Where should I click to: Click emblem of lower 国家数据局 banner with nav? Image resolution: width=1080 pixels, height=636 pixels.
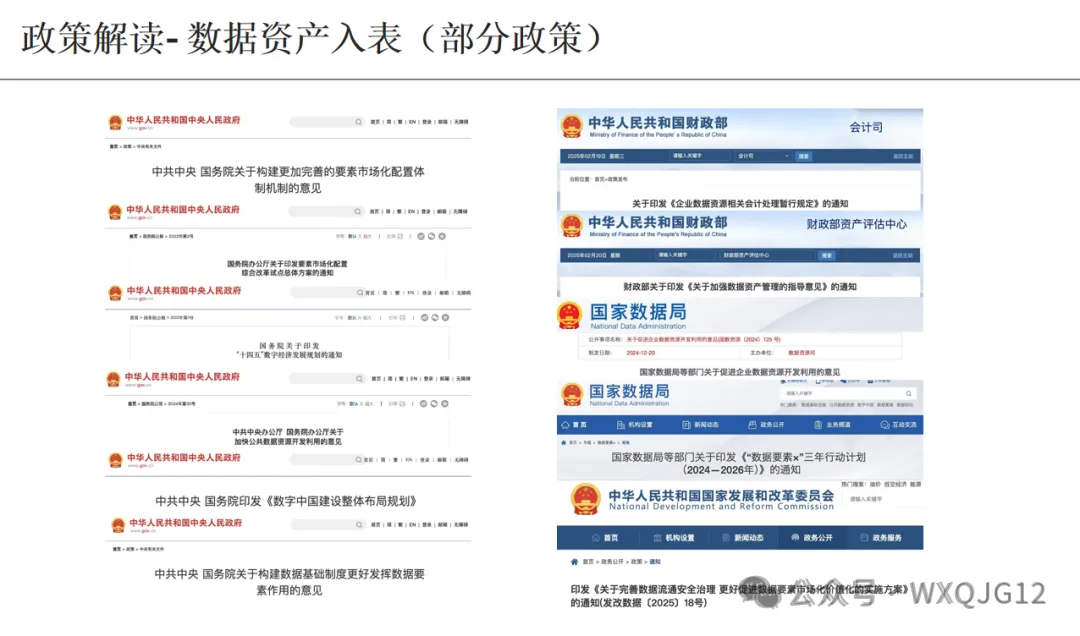[572, 394]
